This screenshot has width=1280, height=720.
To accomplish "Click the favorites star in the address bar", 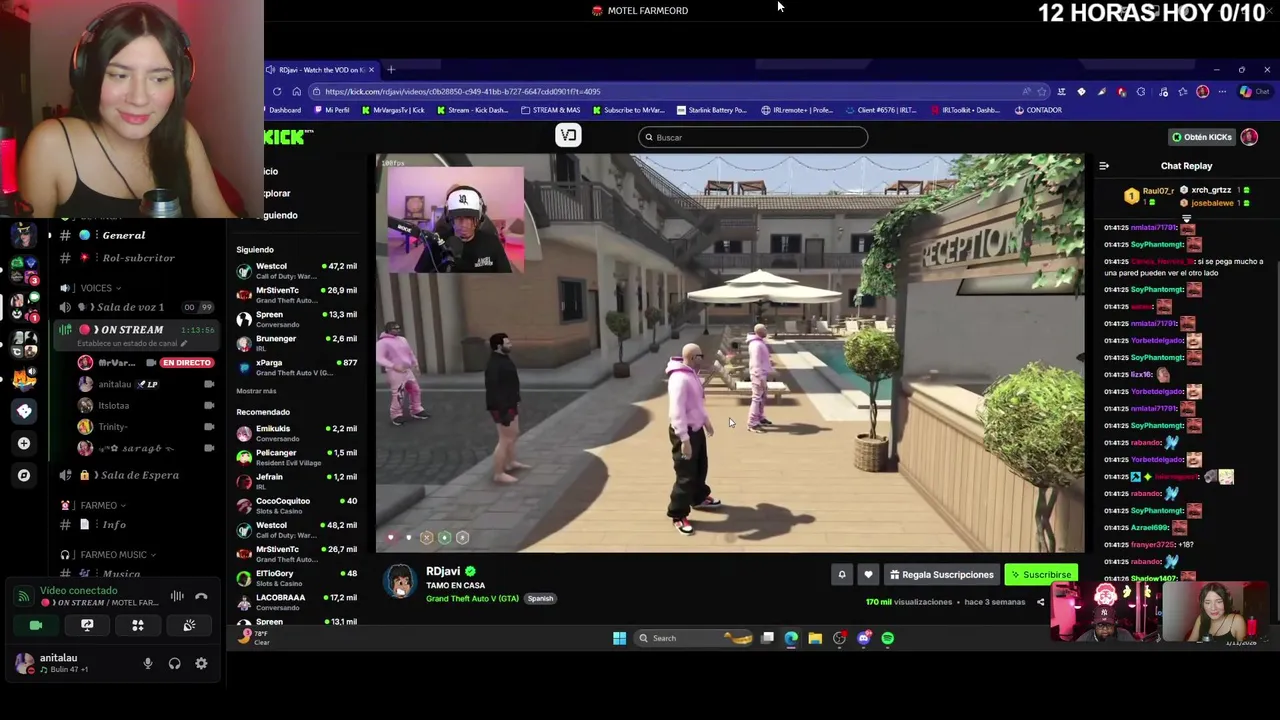I will point(1042,91).
